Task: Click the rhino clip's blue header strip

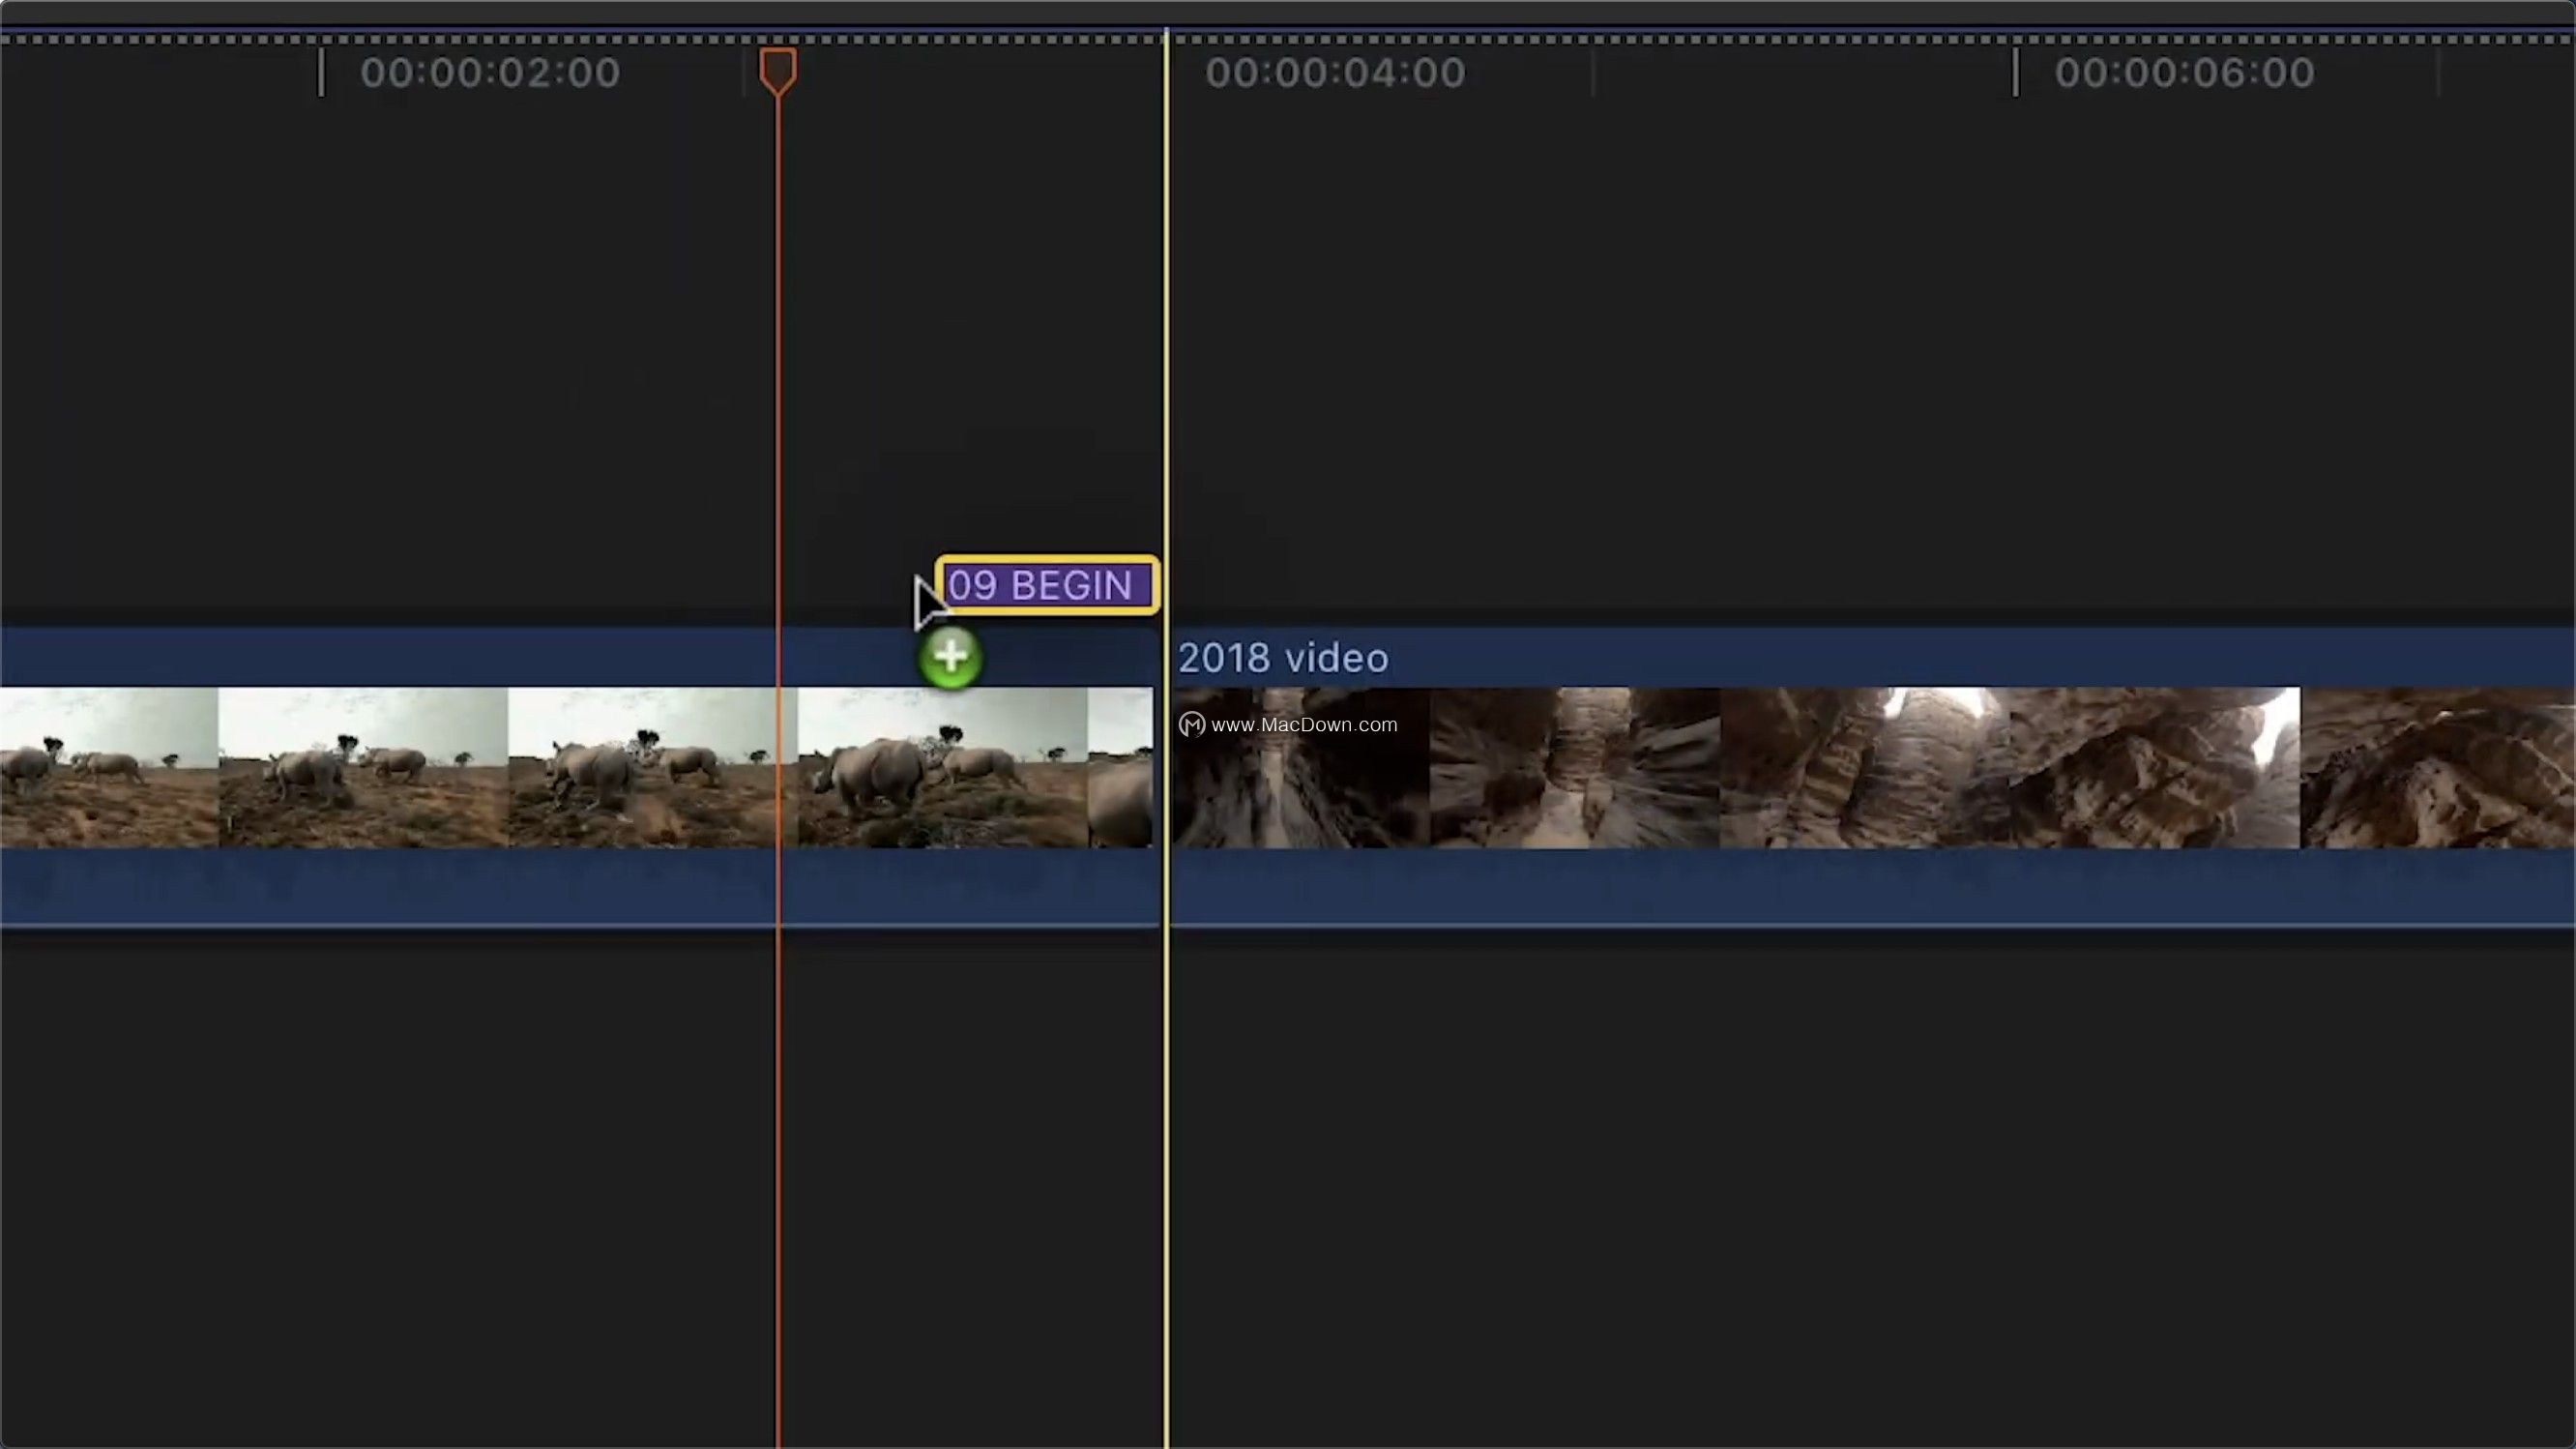Action: pos(400,656)
